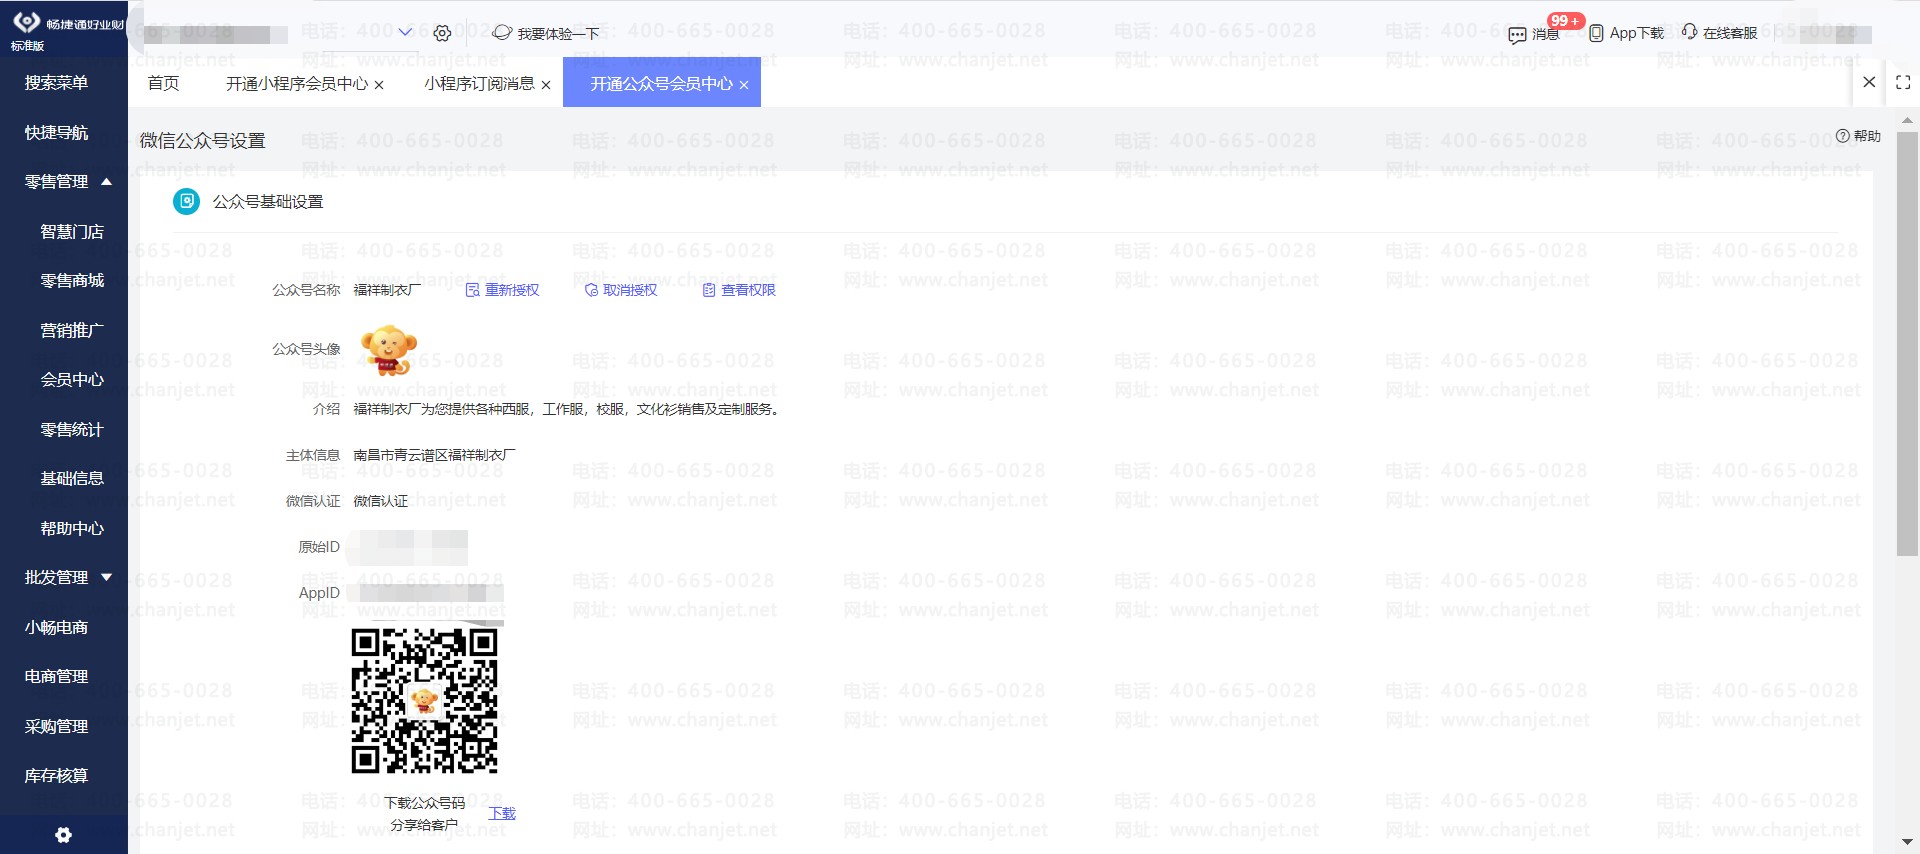
Task: Click the 查看权限 link
Action: coord(748,290)
